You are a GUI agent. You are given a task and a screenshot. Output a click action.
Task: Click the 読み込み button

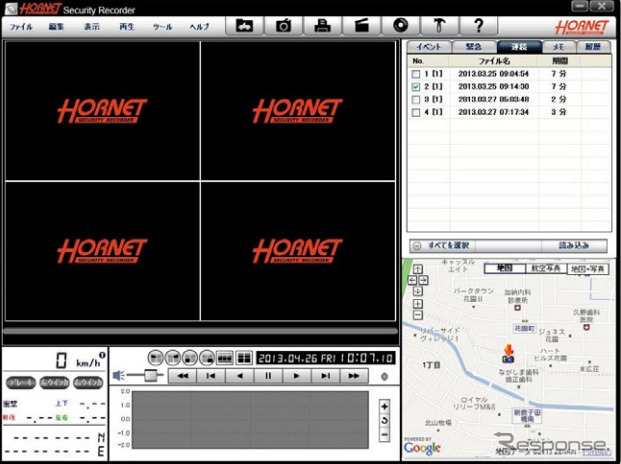point(574,245)
